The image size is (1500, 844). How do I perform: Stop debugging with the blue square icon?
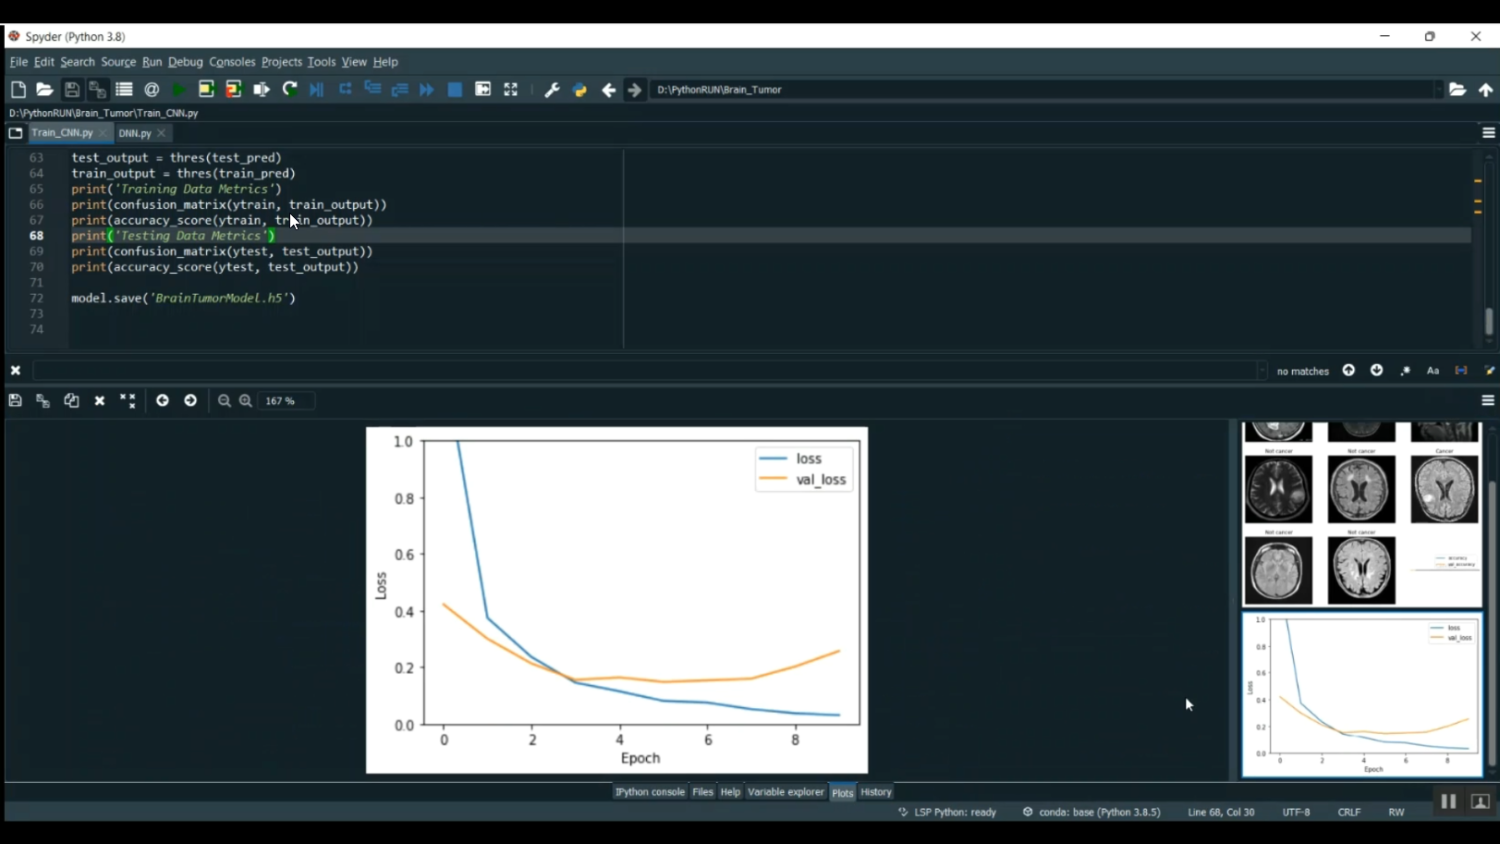tap(455, 90)
